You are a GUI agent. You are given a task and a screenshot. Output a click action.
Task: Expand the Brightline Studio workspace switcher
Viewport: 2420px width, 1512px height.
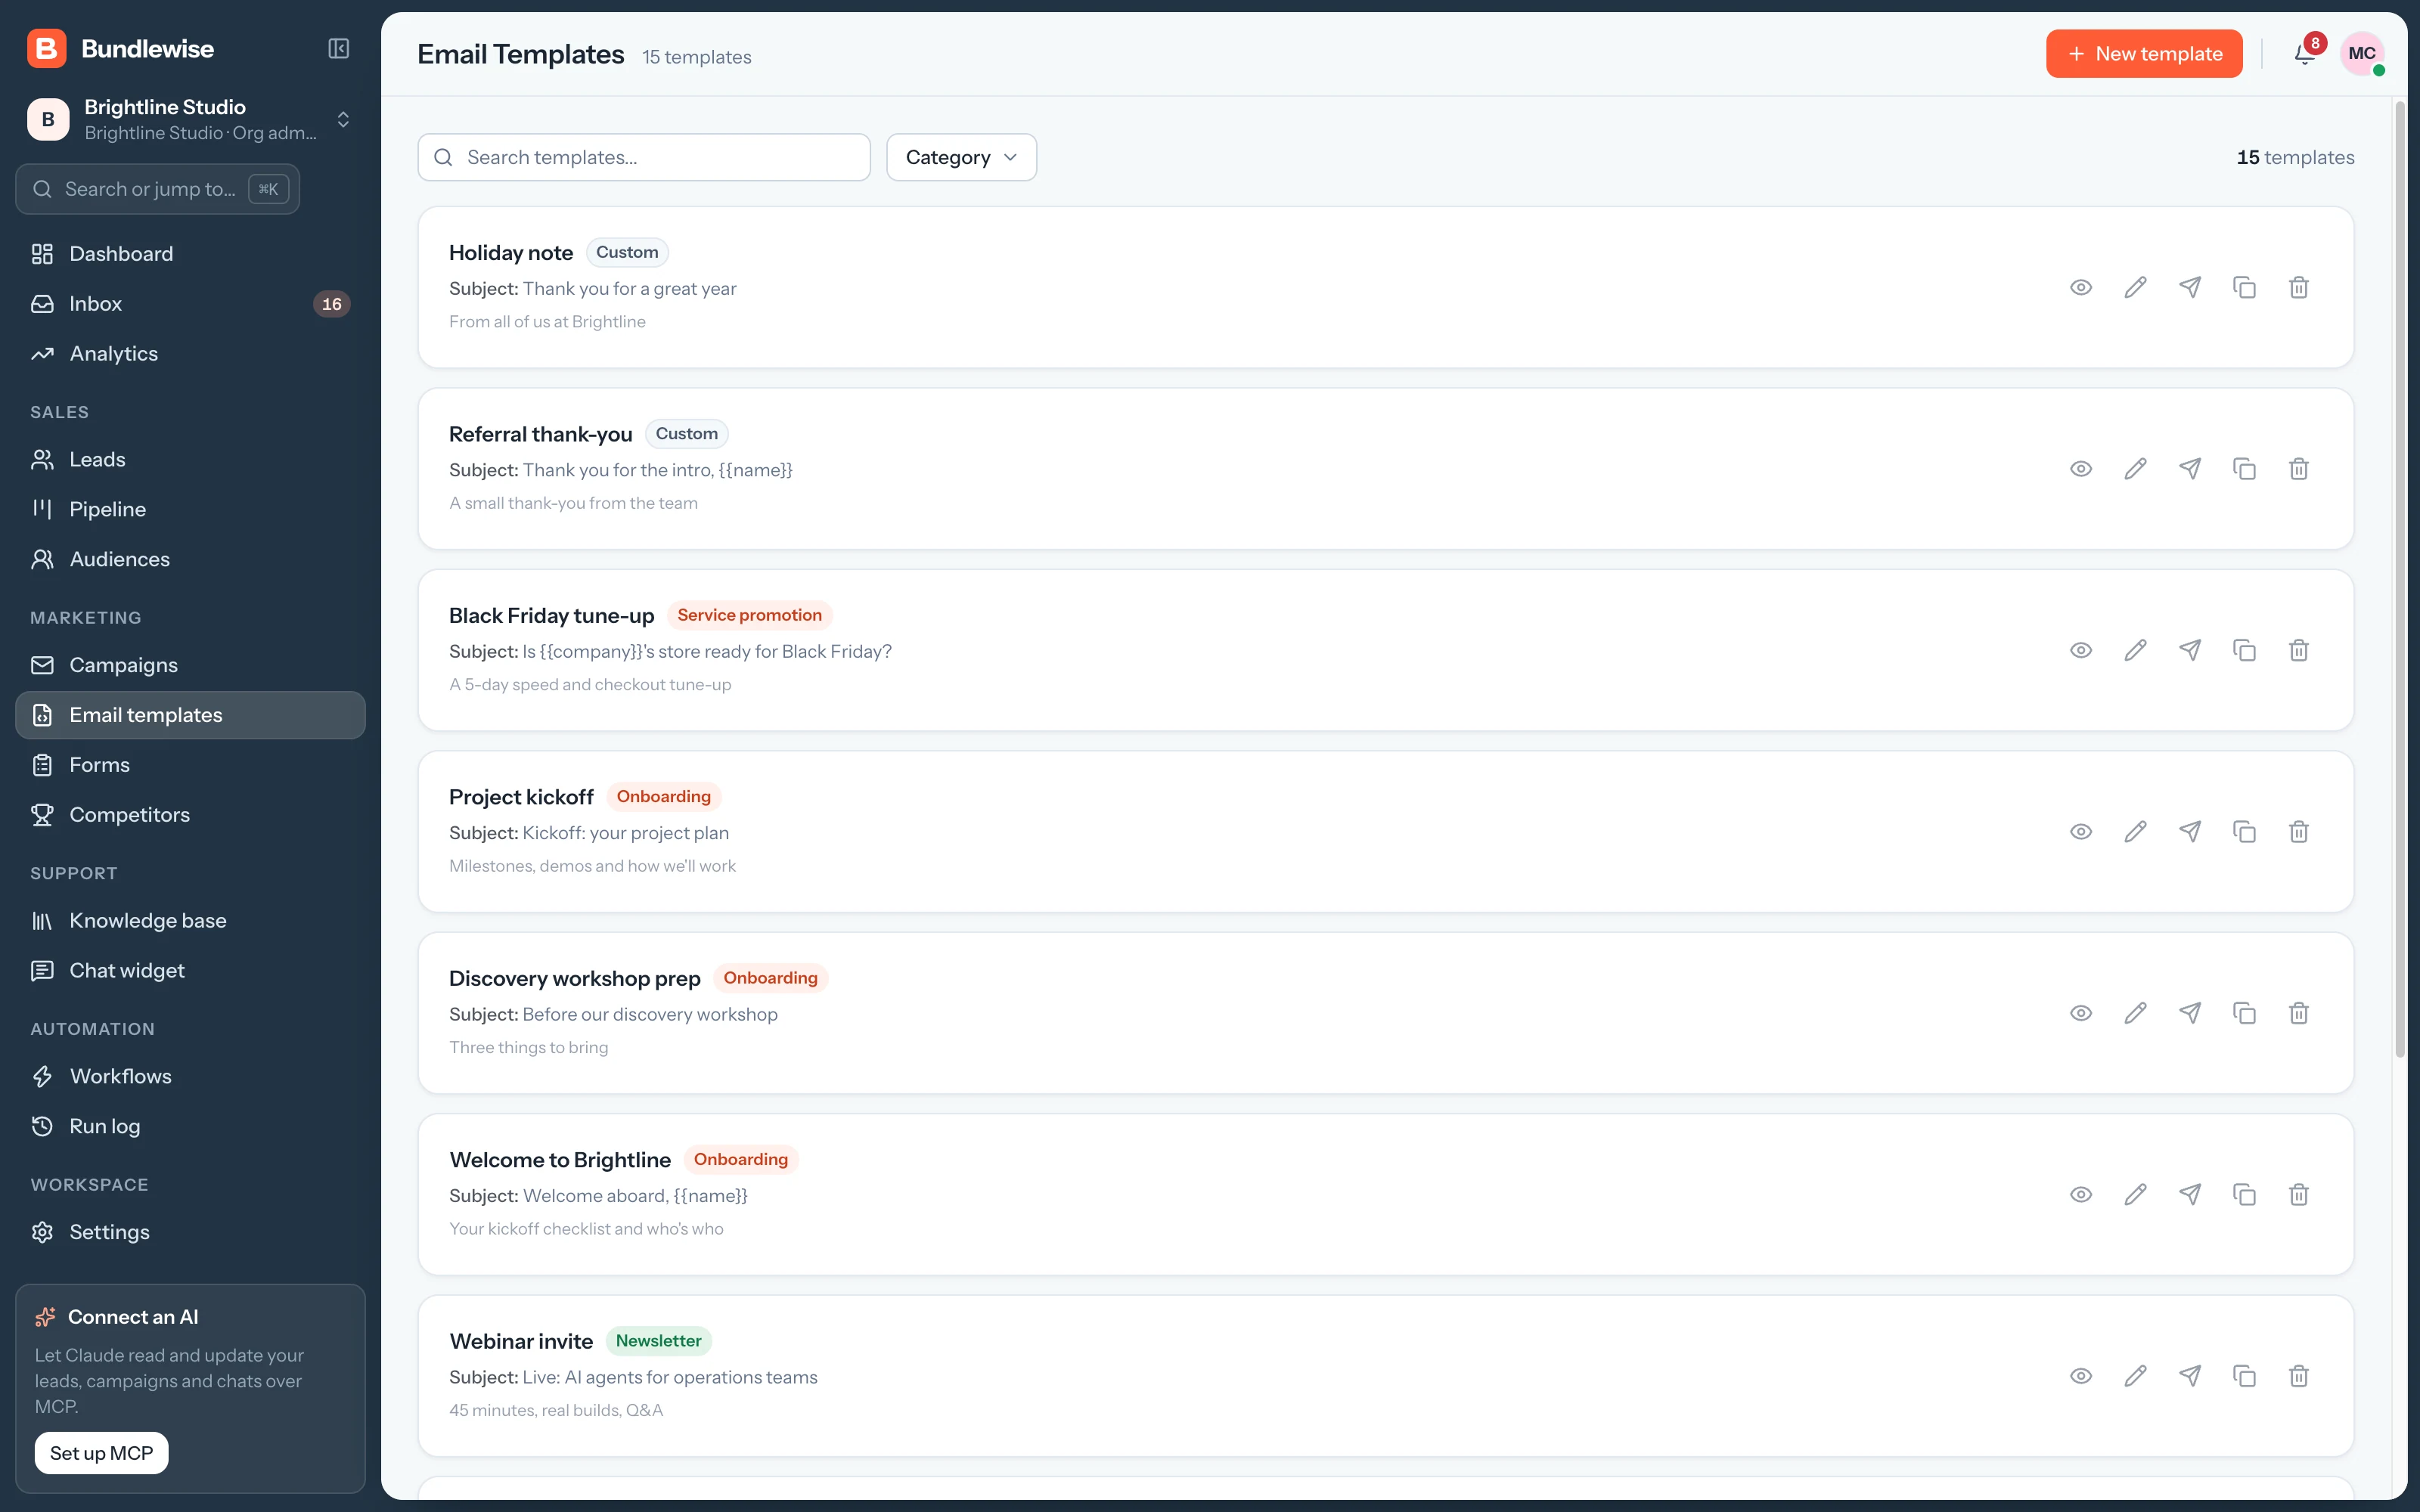[190, 119]
